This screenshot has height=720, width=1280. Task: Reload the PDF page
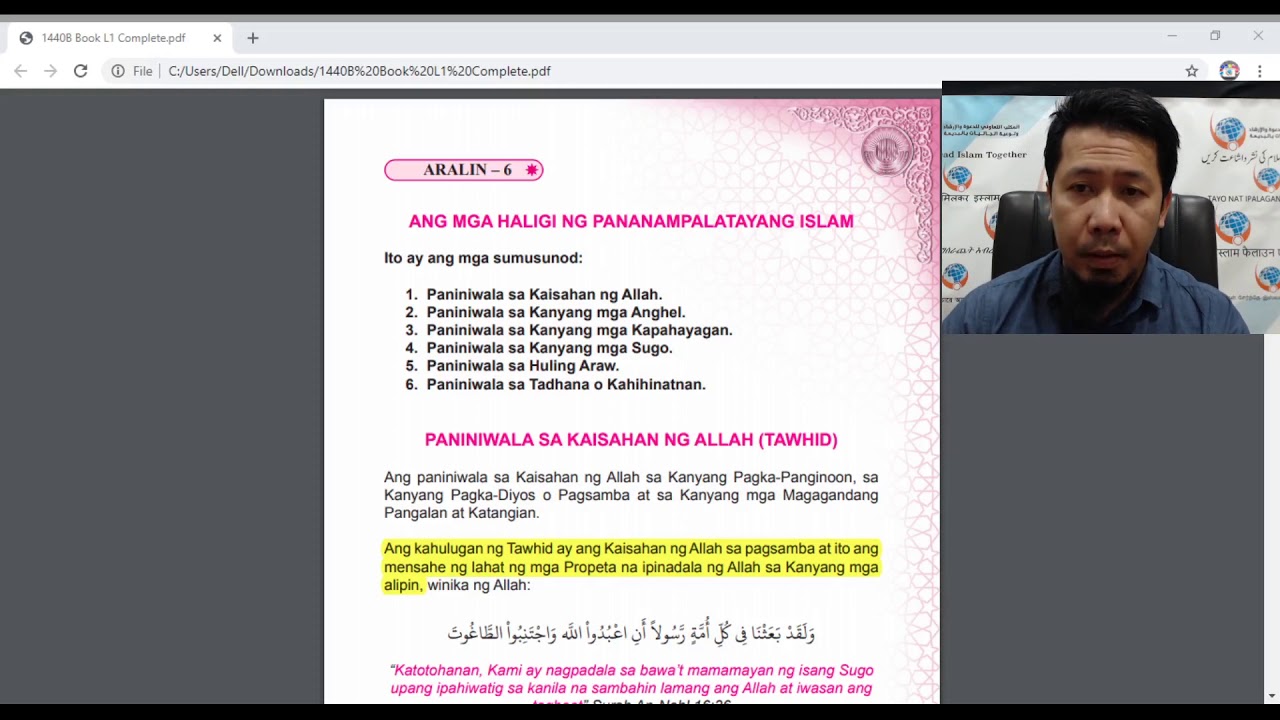(x=81, y=71)
